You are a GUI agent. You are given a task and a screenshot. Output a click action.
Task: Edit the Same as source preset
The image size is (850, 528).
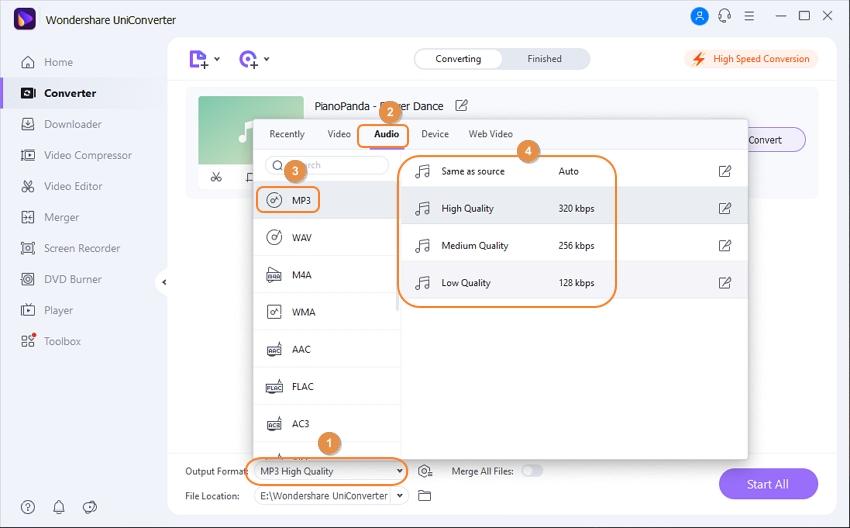pyautogui.click(x=724, y=171)
